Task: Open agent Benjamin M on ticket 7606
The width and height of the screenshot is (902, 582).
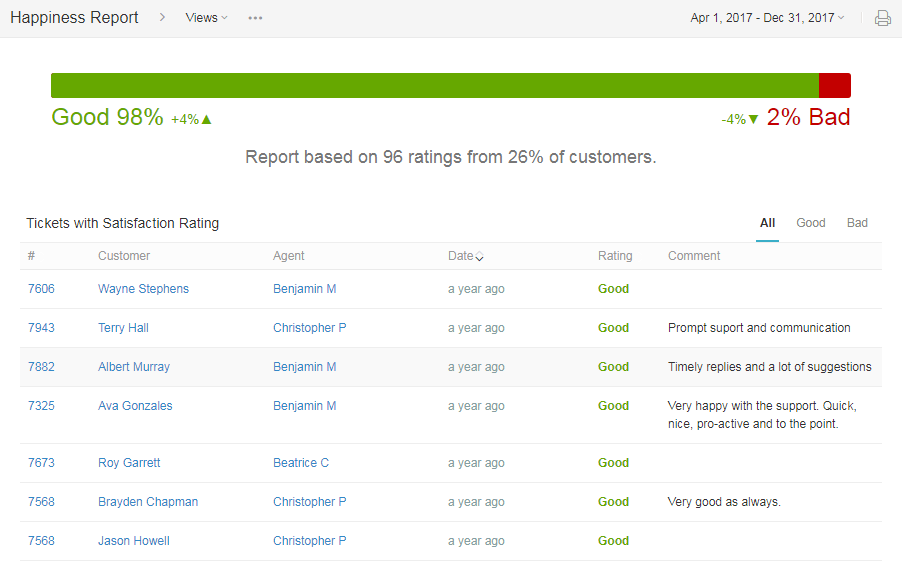Action: click(304, 289)
